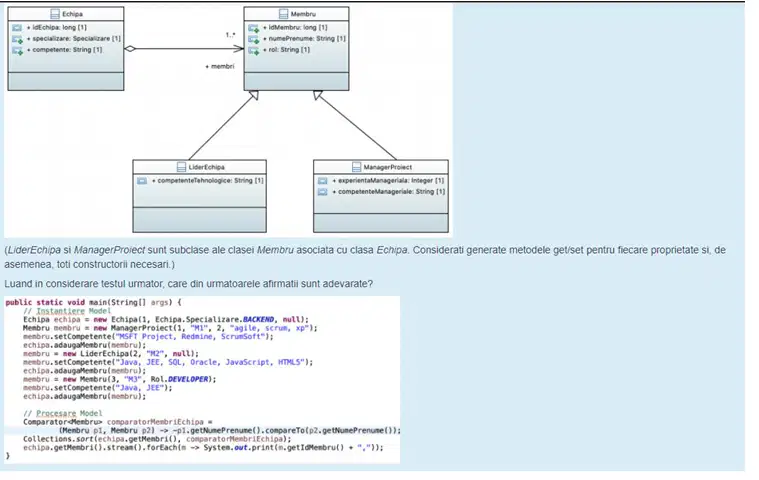Viewport: 759px width, 480px height.
Task: Click the Membru class header icon
Action: [284, 14]
